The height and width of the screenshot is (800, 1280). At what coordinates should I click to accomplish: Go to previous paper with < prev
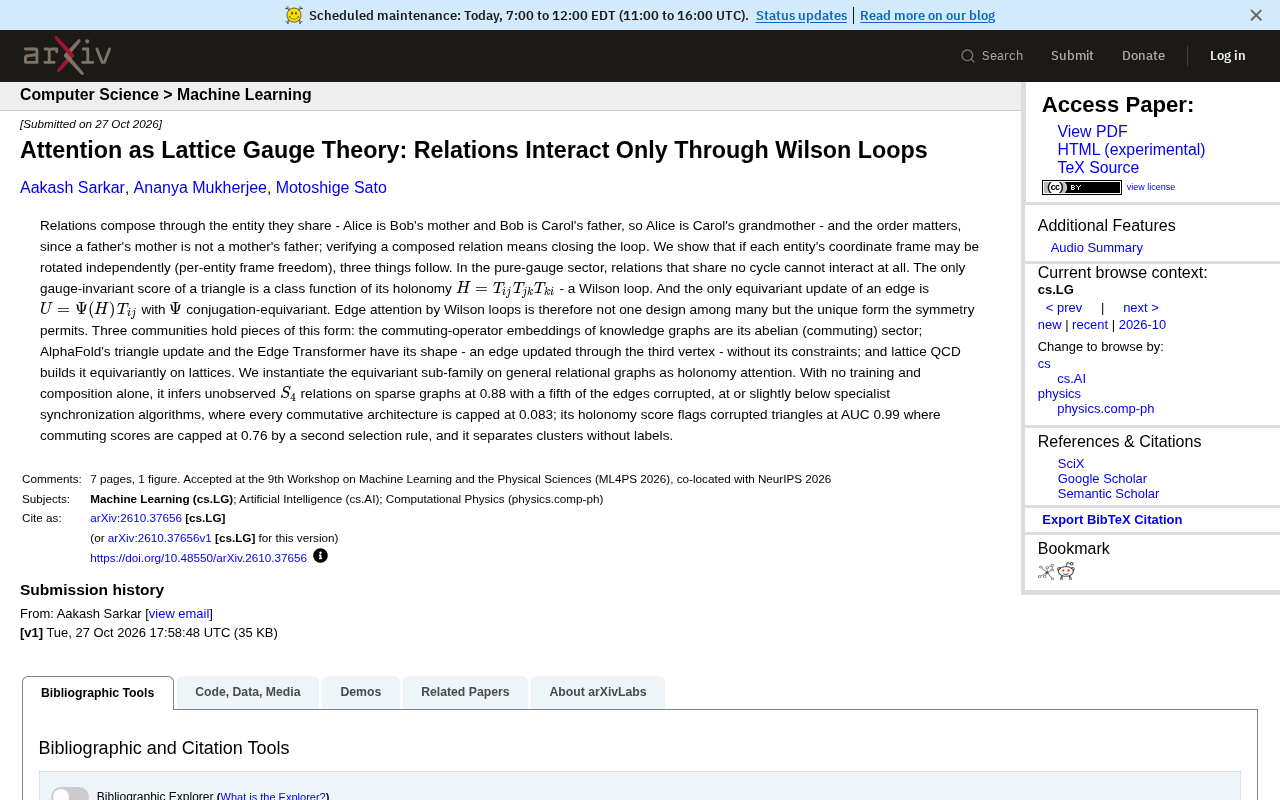pos(1064,308)
